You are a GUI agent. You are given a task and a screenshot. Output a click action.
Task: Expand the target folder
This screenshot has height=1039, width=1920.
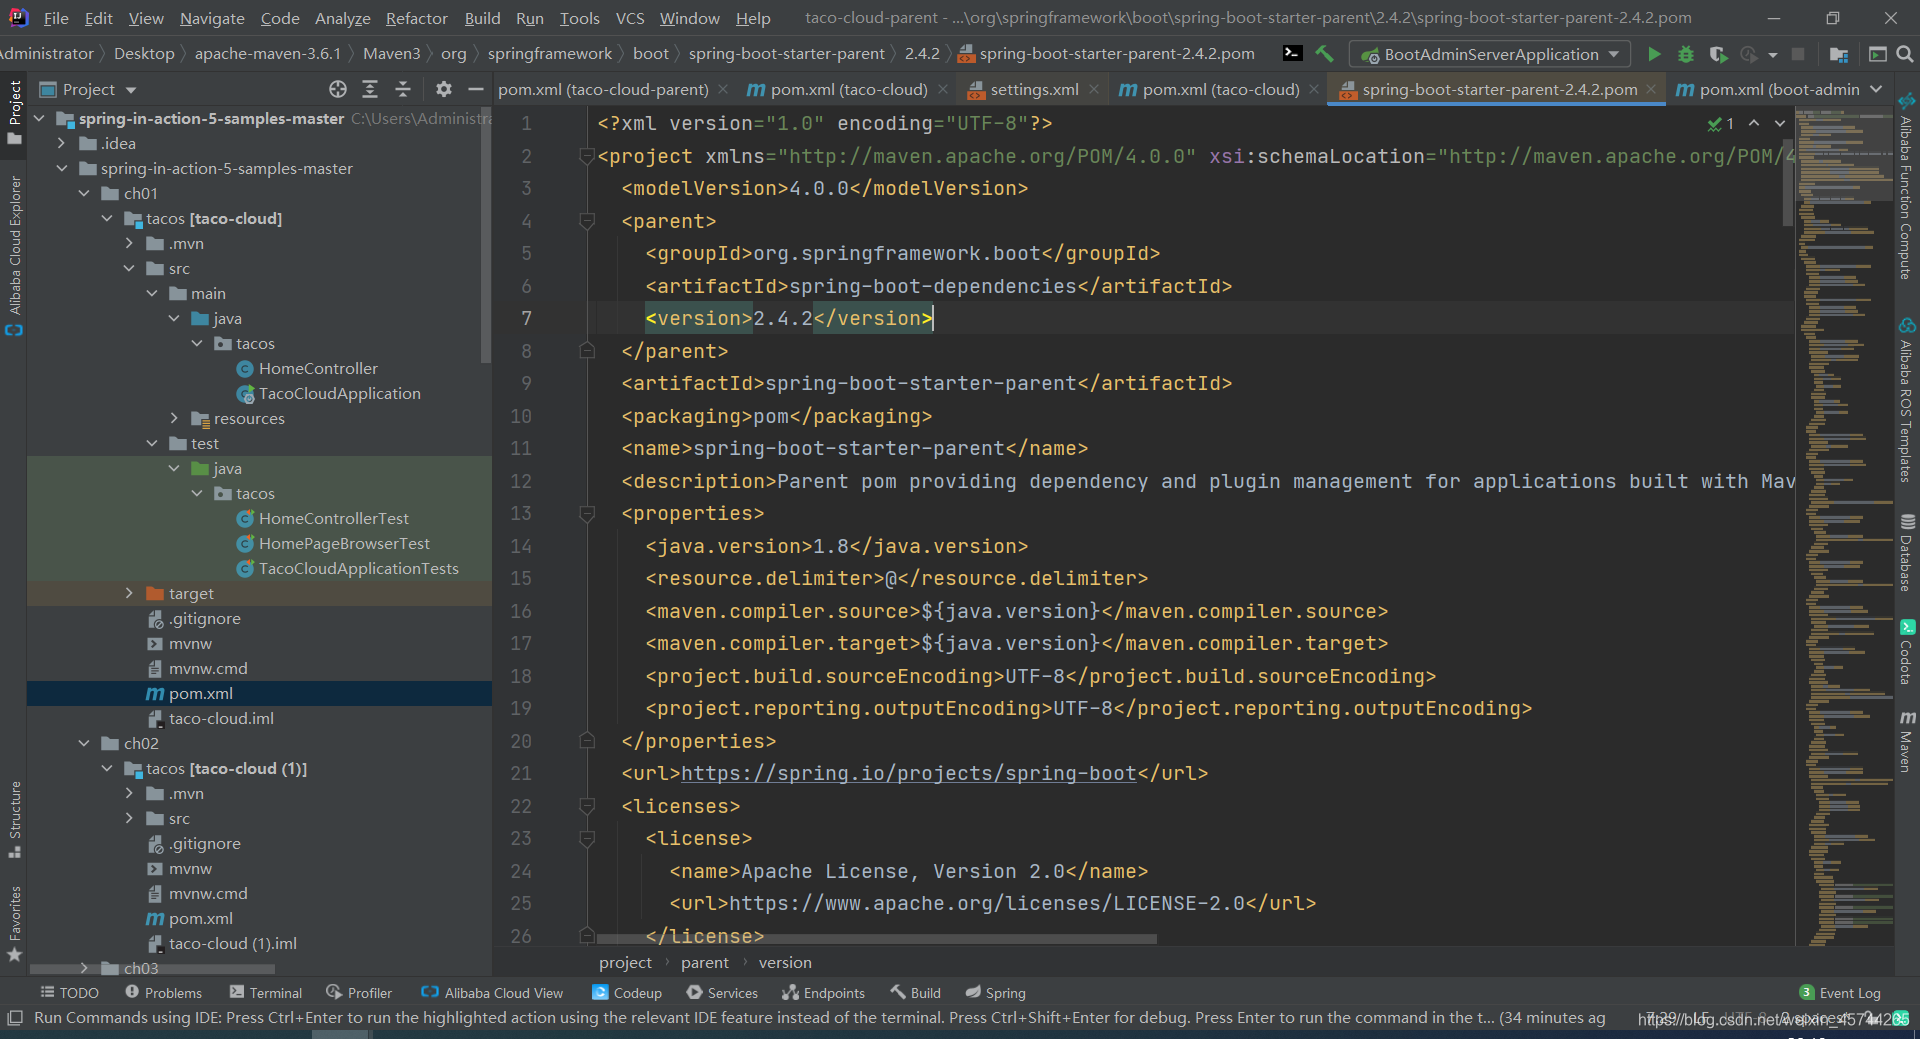coord(130,594)
